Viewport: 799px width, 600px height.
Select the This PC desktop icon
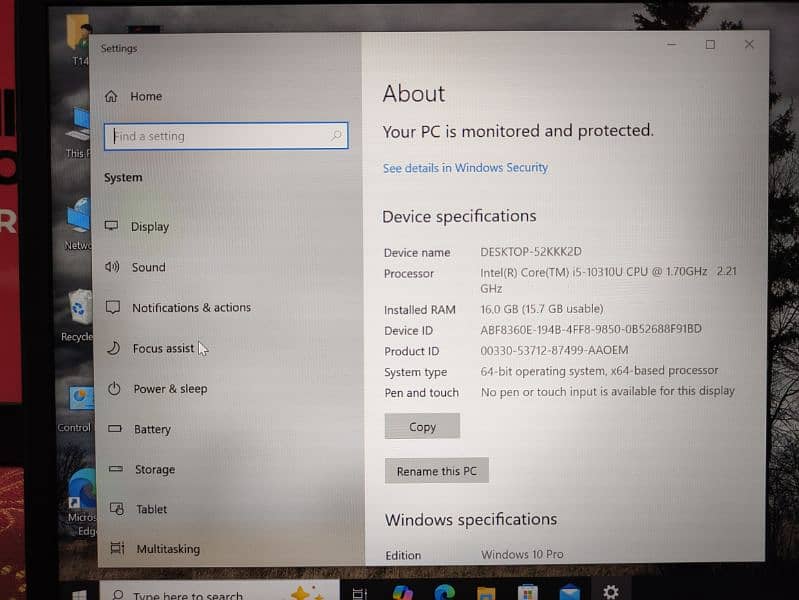[78, 133]
